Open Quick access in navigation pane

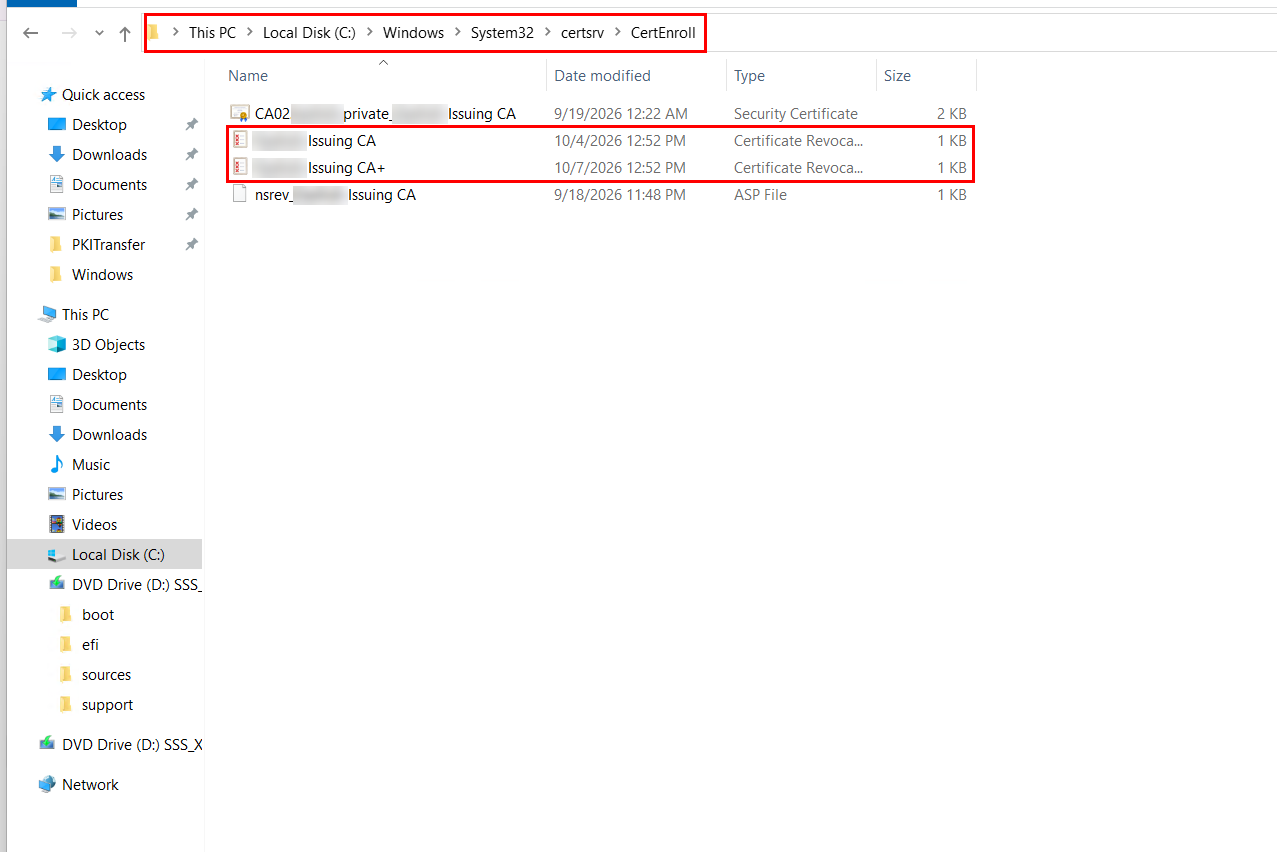tap(103, 95)
